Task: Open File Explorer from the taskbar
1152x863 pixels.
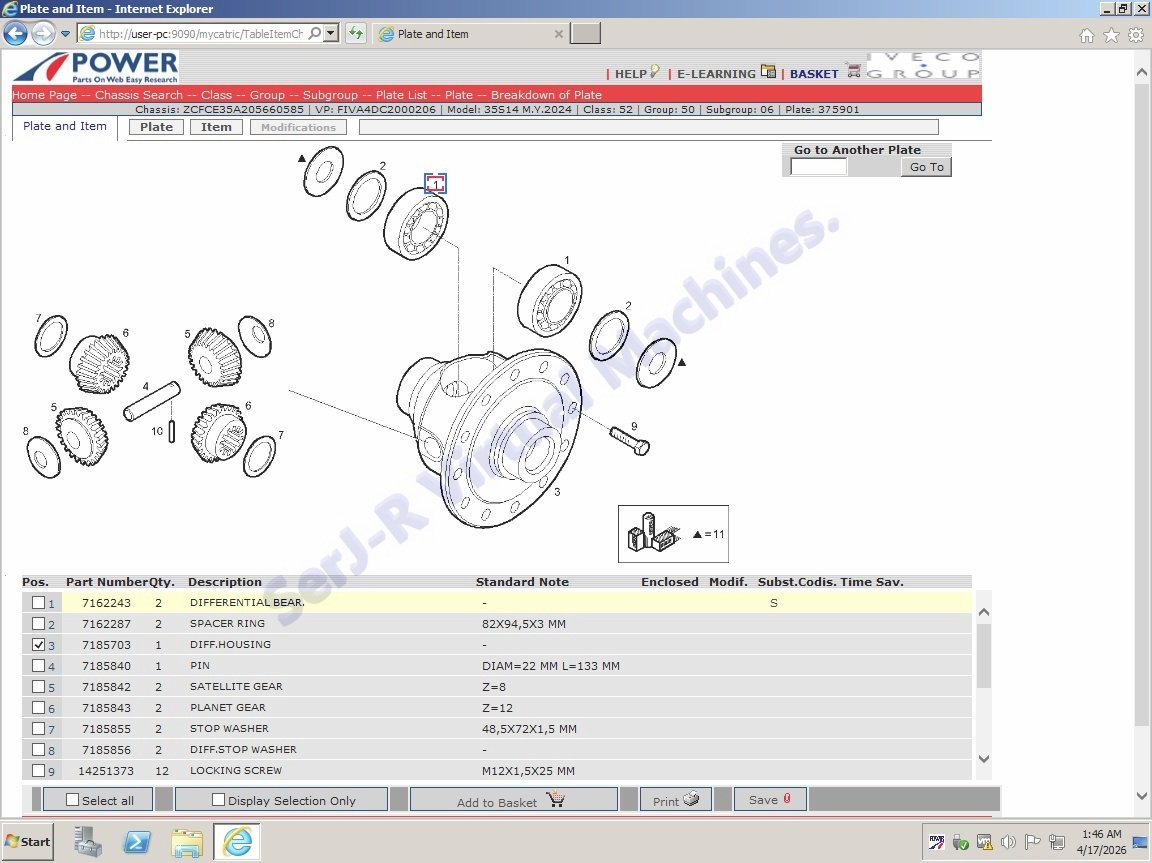Action: pyautogui.click(x=187, y=842)
